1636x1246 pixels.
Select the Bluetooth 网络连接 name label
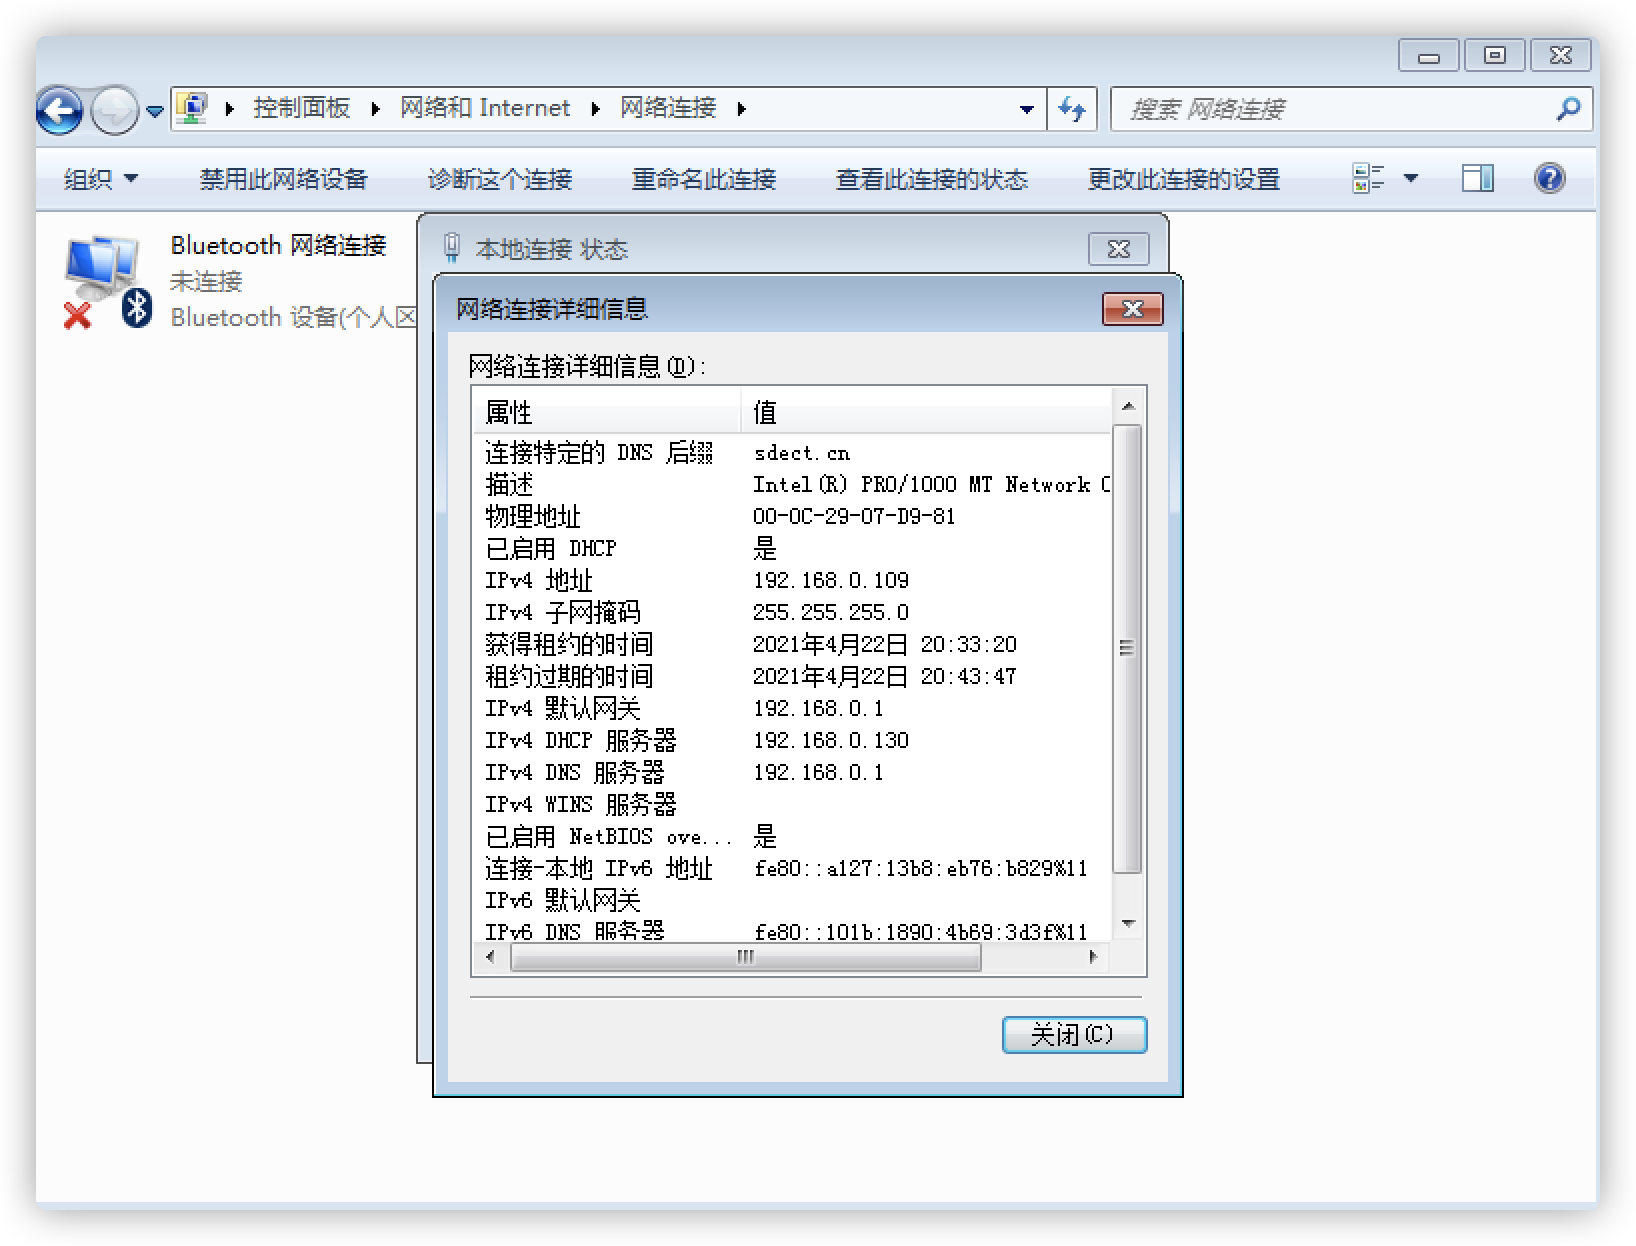[x=278, y=245]
